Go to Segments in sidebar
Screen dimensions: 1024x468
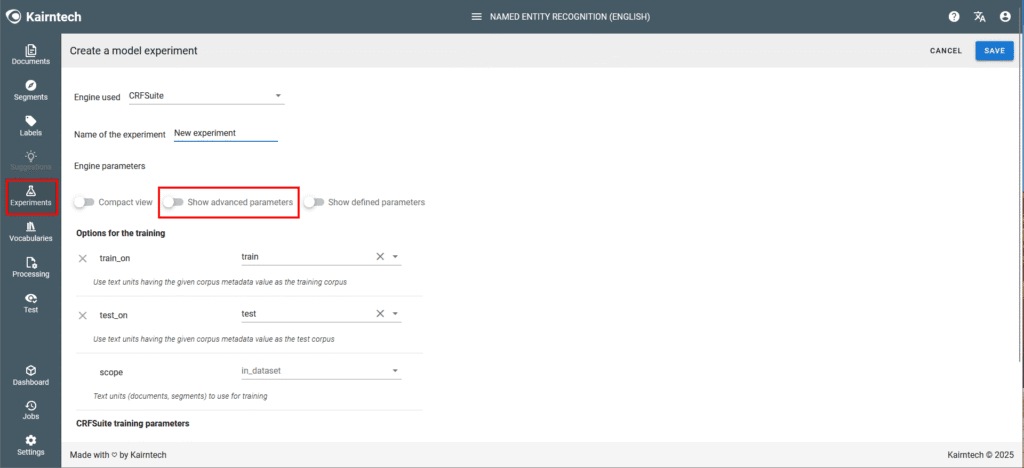pyautogui.click(x=31, y=90)
